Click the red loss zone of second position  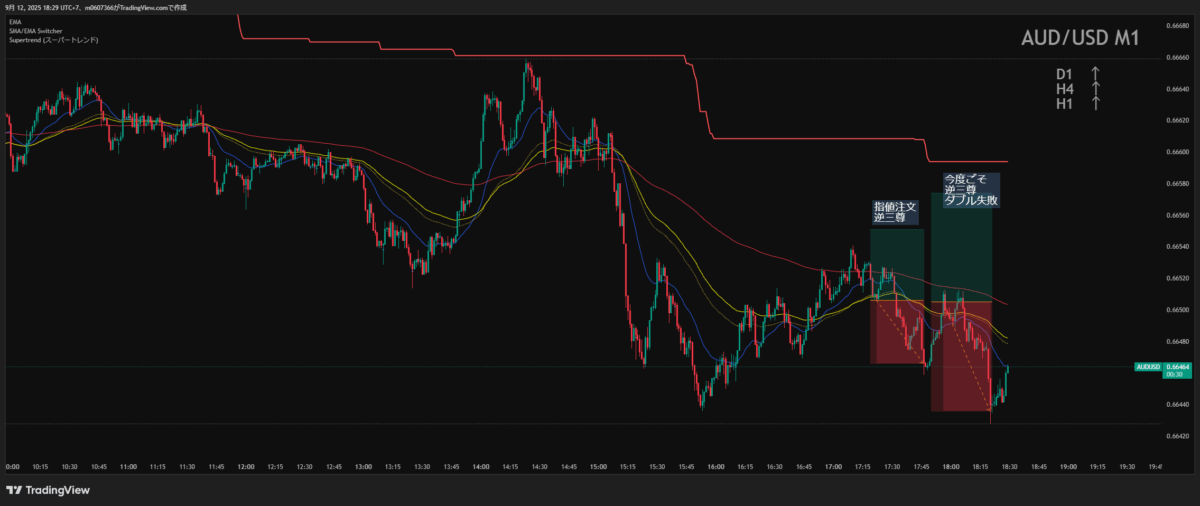[x=960, y=355]
